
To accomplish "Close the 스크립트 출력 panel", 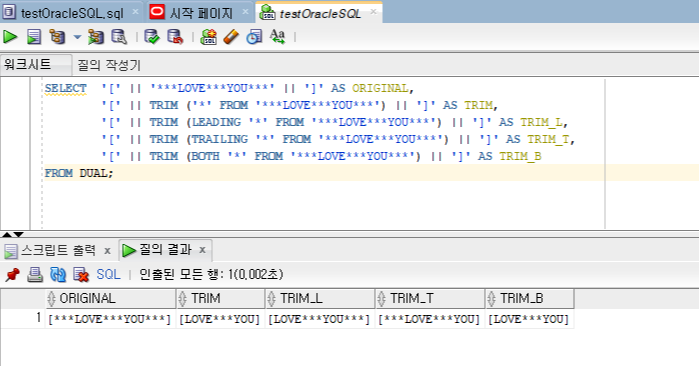I will tap(107, 251).
